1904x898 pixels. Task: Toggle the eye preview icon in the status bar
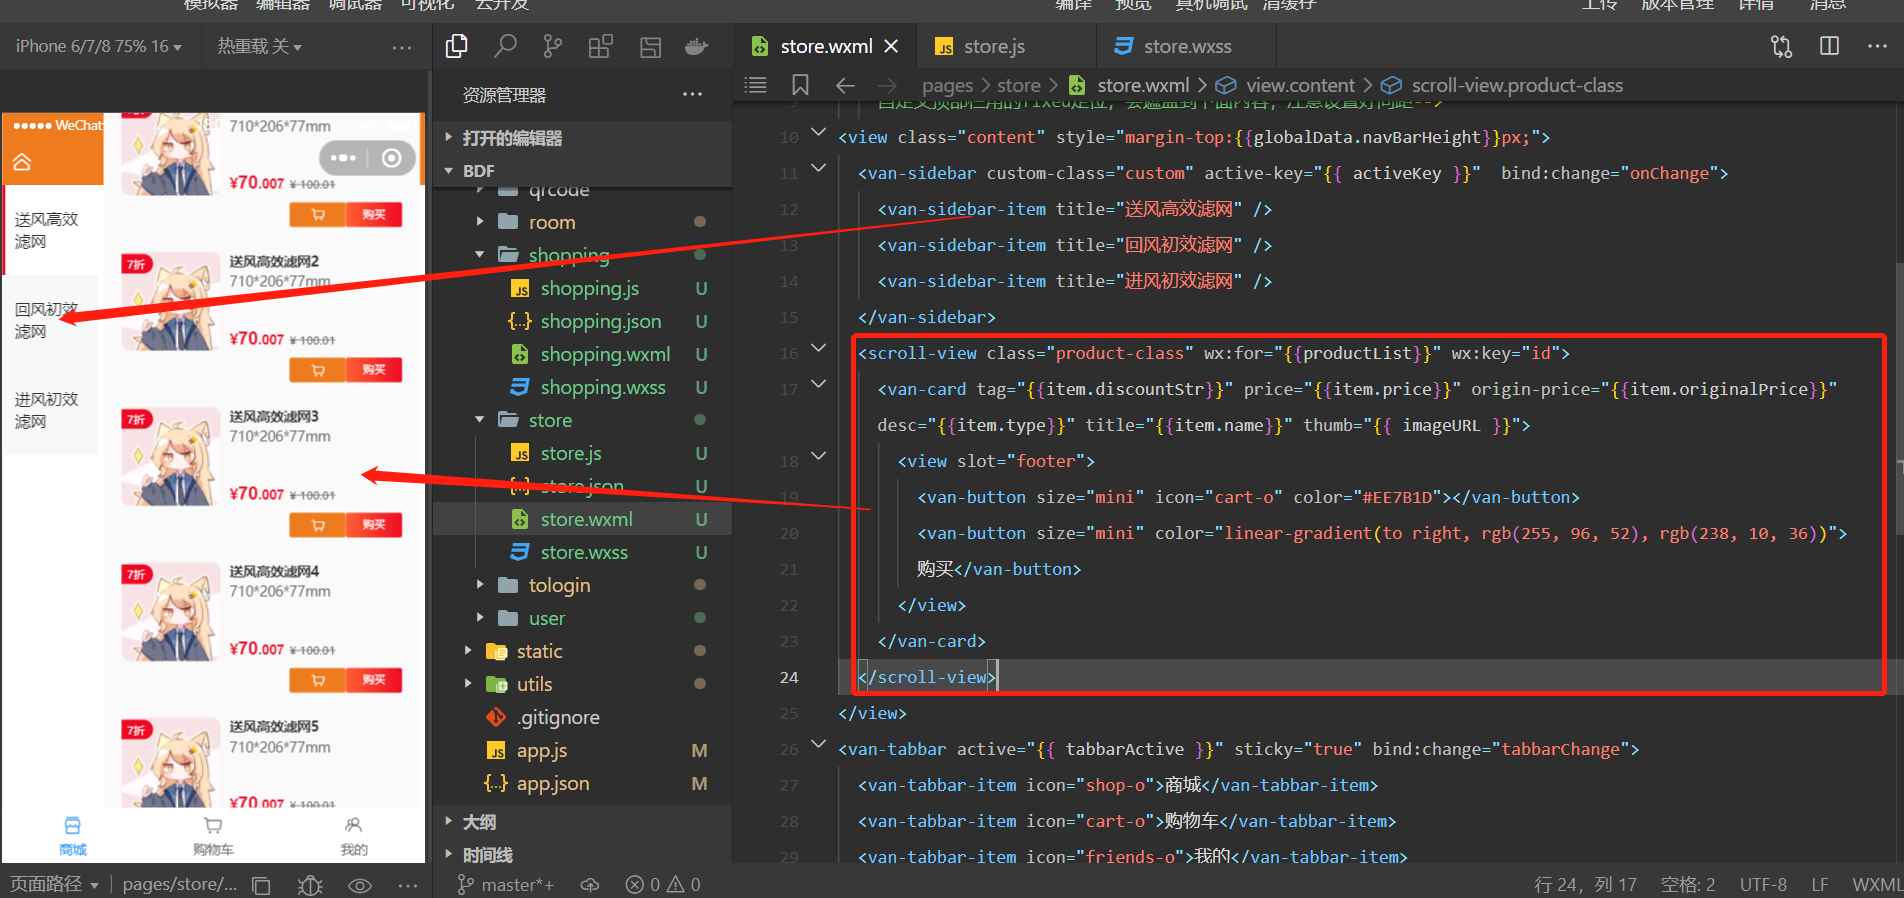360,885
